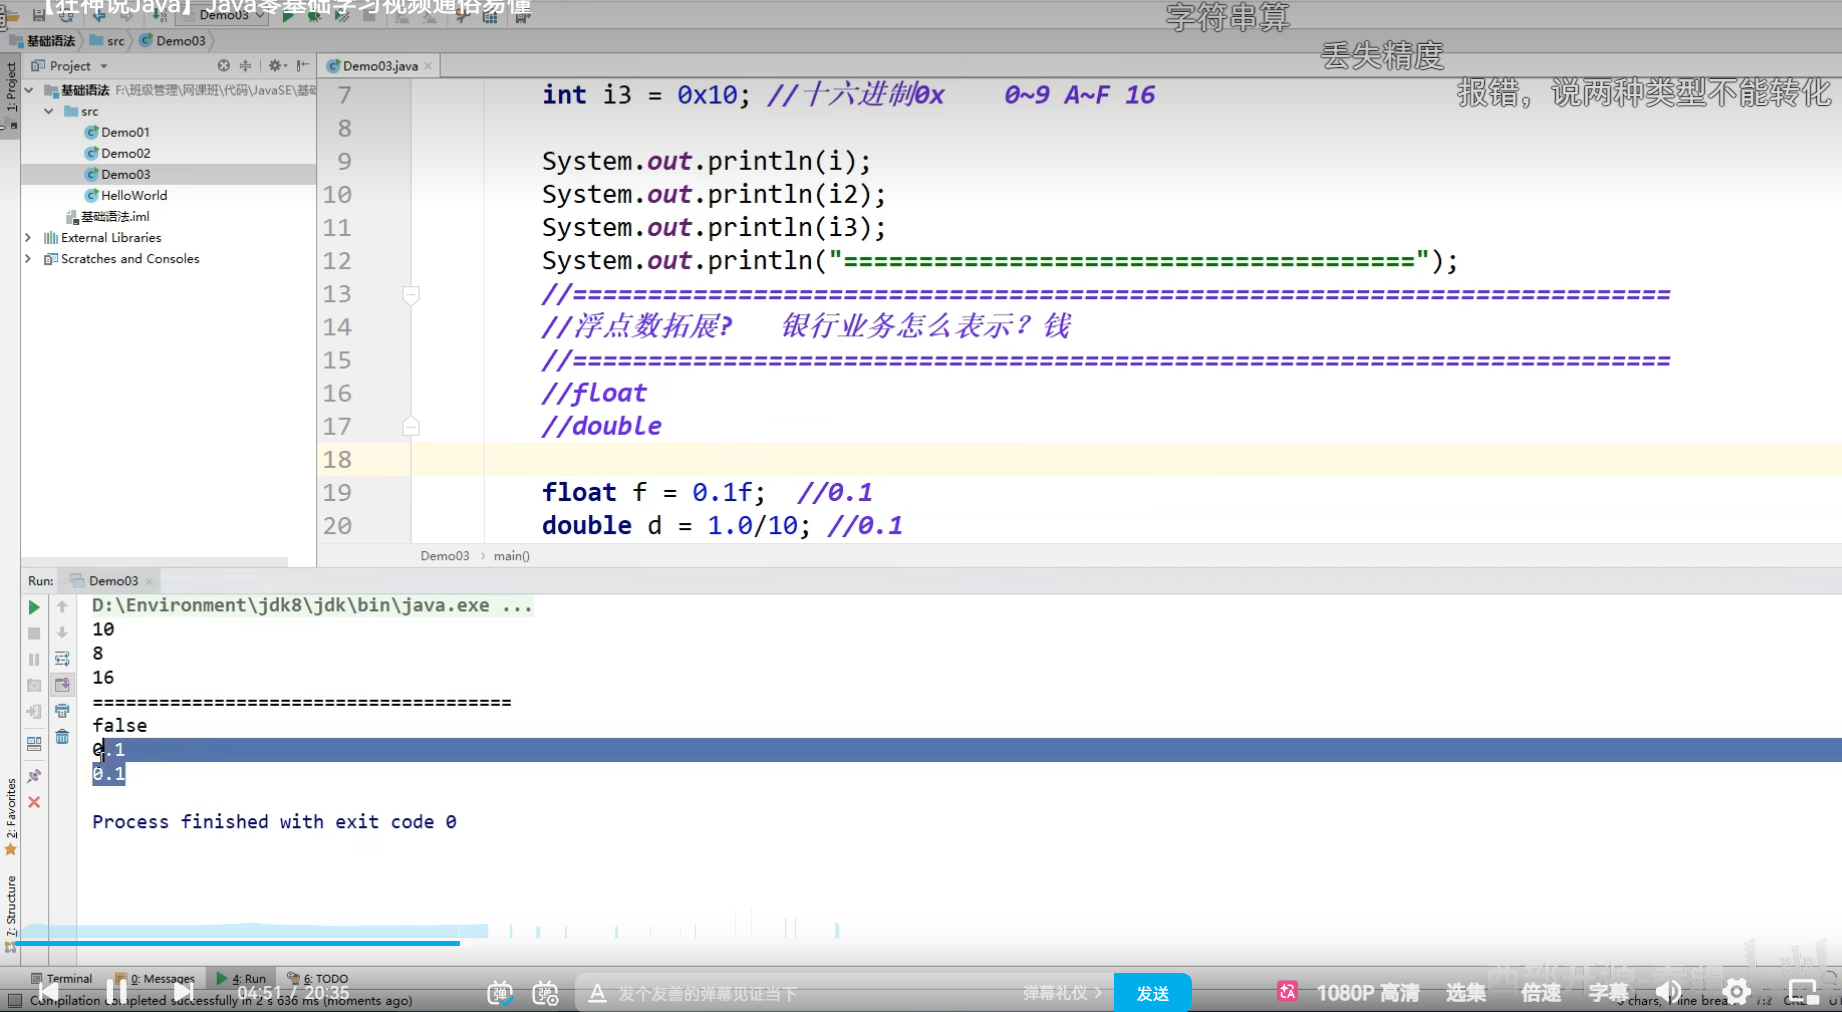Collapse all in Project panel

click(x=246, y=65)
